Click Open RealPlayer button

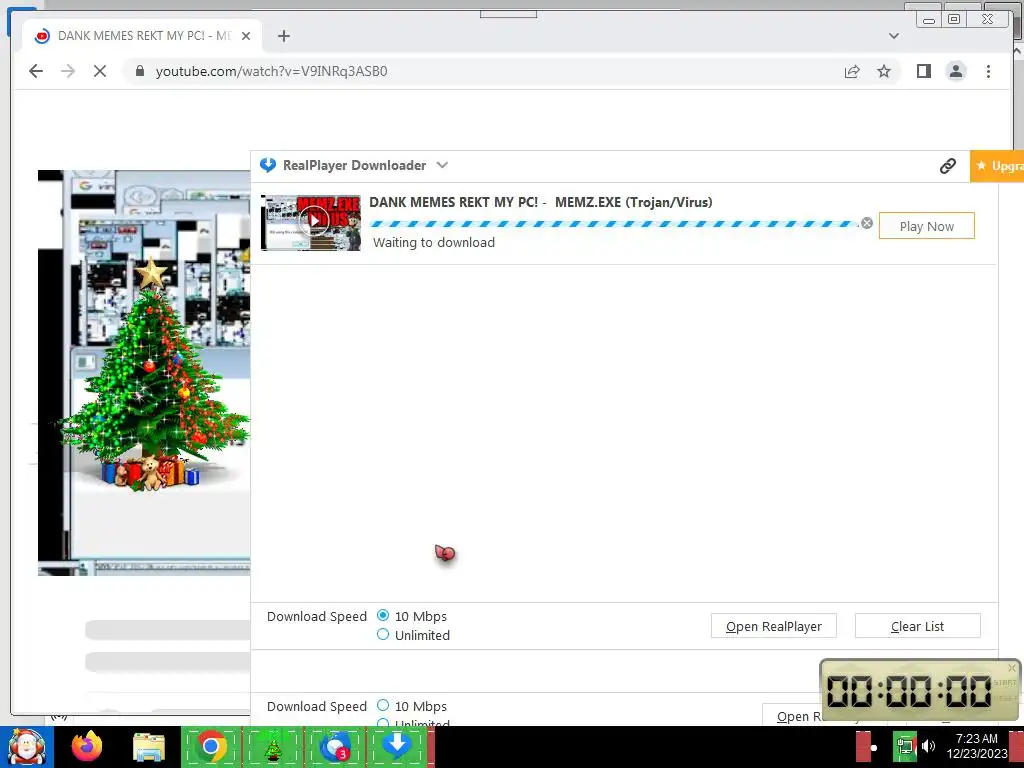click(x=773, y=626)
